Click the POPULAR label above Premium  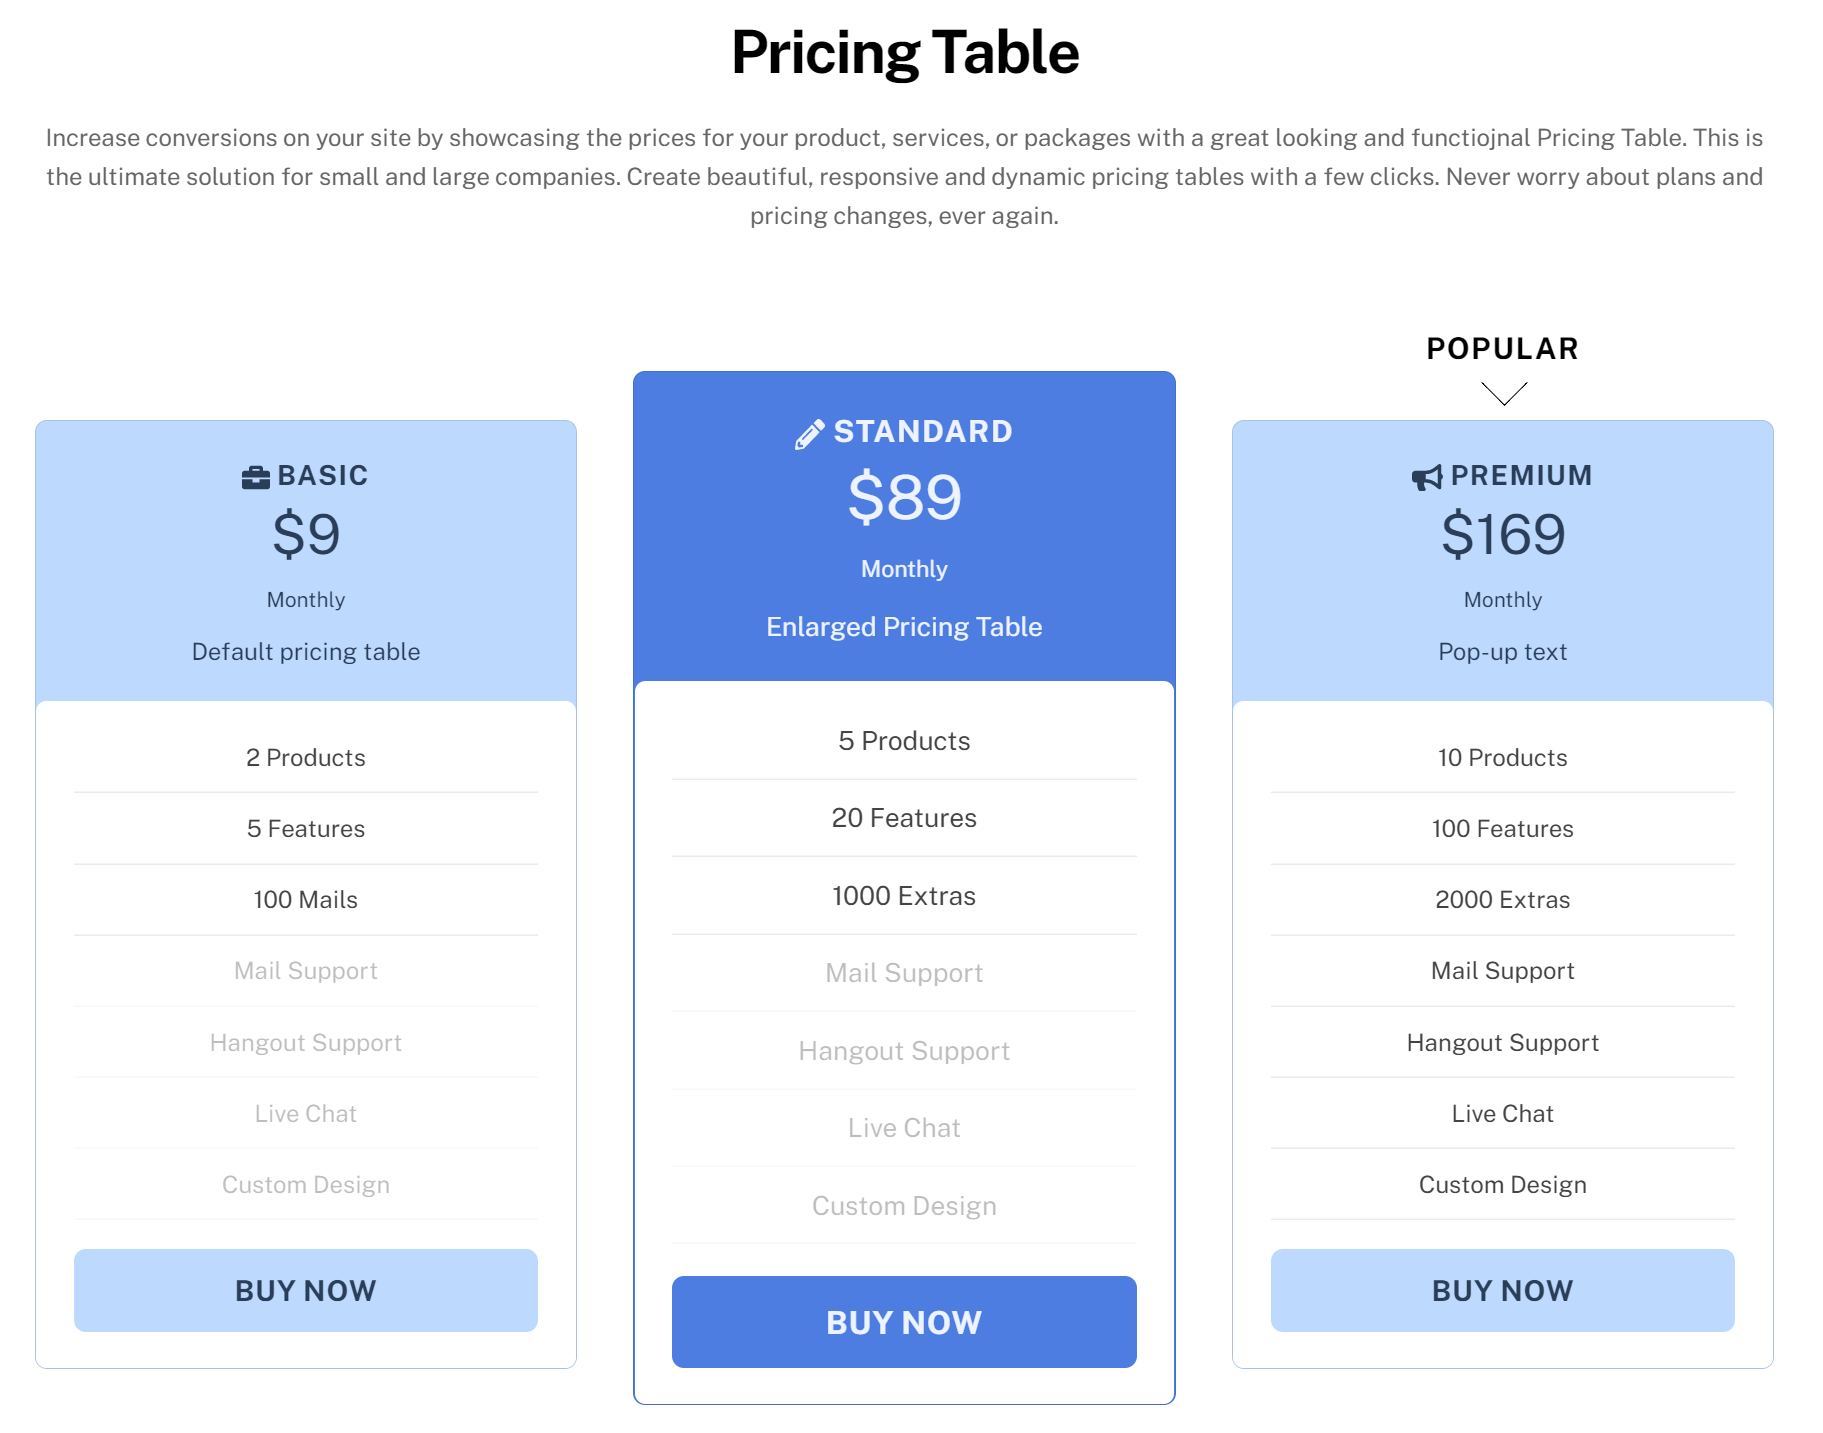point(1502,348)
